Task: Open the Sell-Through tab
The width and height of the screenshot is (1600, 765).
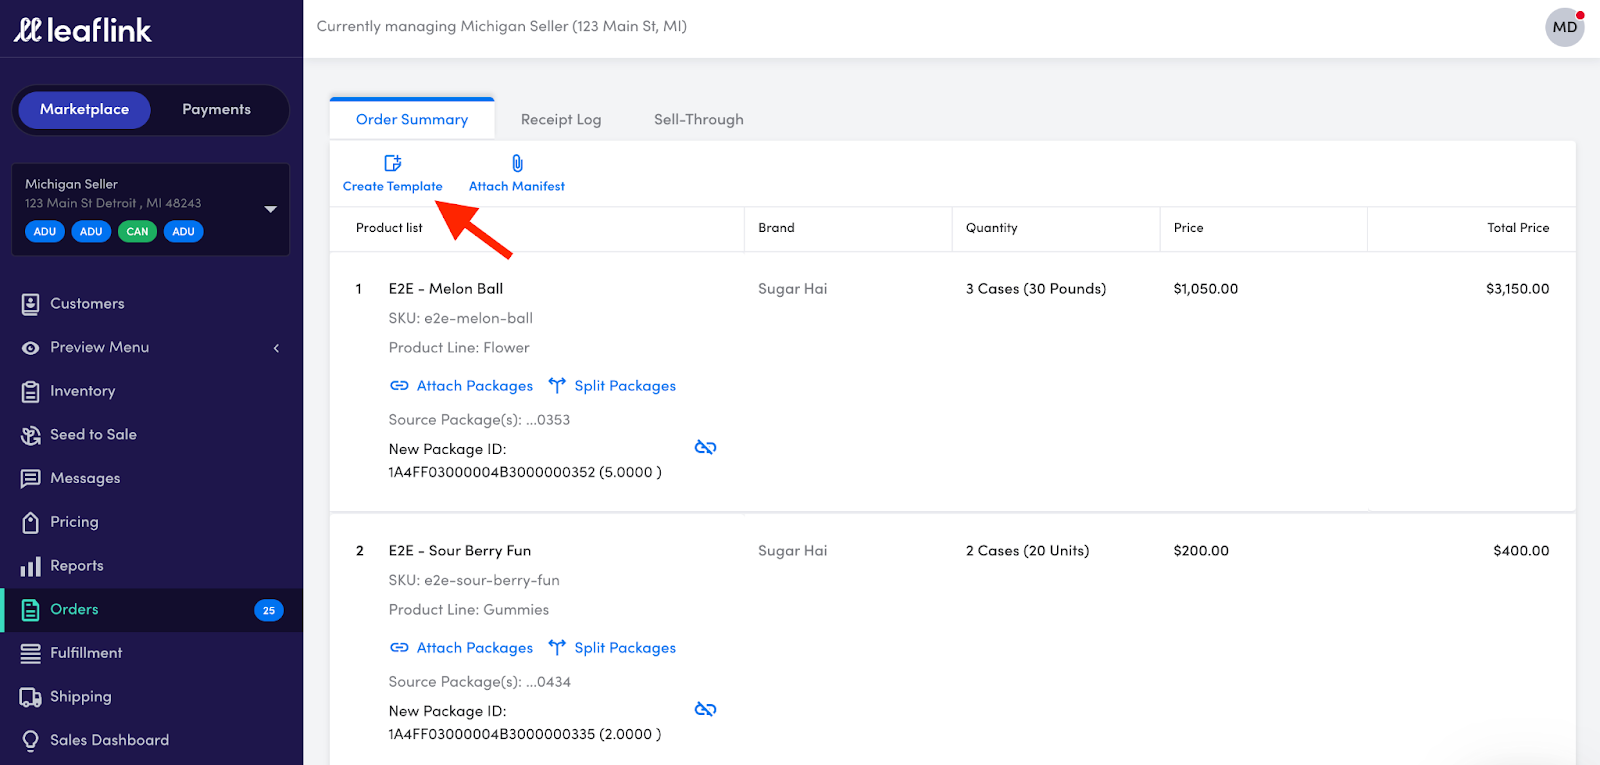Action: tap(699, 119)
